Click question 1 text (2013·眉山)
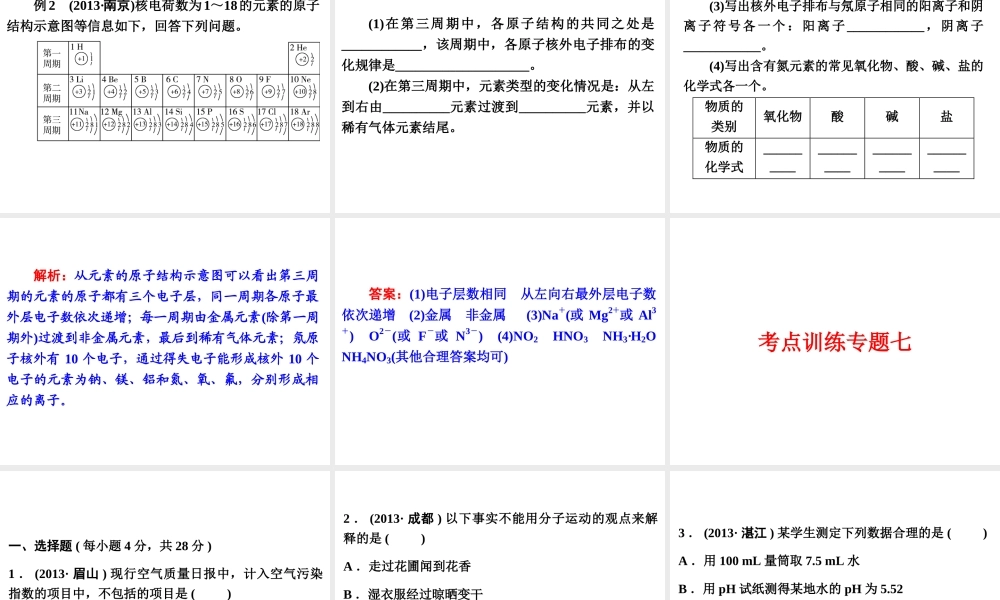This screenshot has width=1000, height=600. (x=165, y=583)
